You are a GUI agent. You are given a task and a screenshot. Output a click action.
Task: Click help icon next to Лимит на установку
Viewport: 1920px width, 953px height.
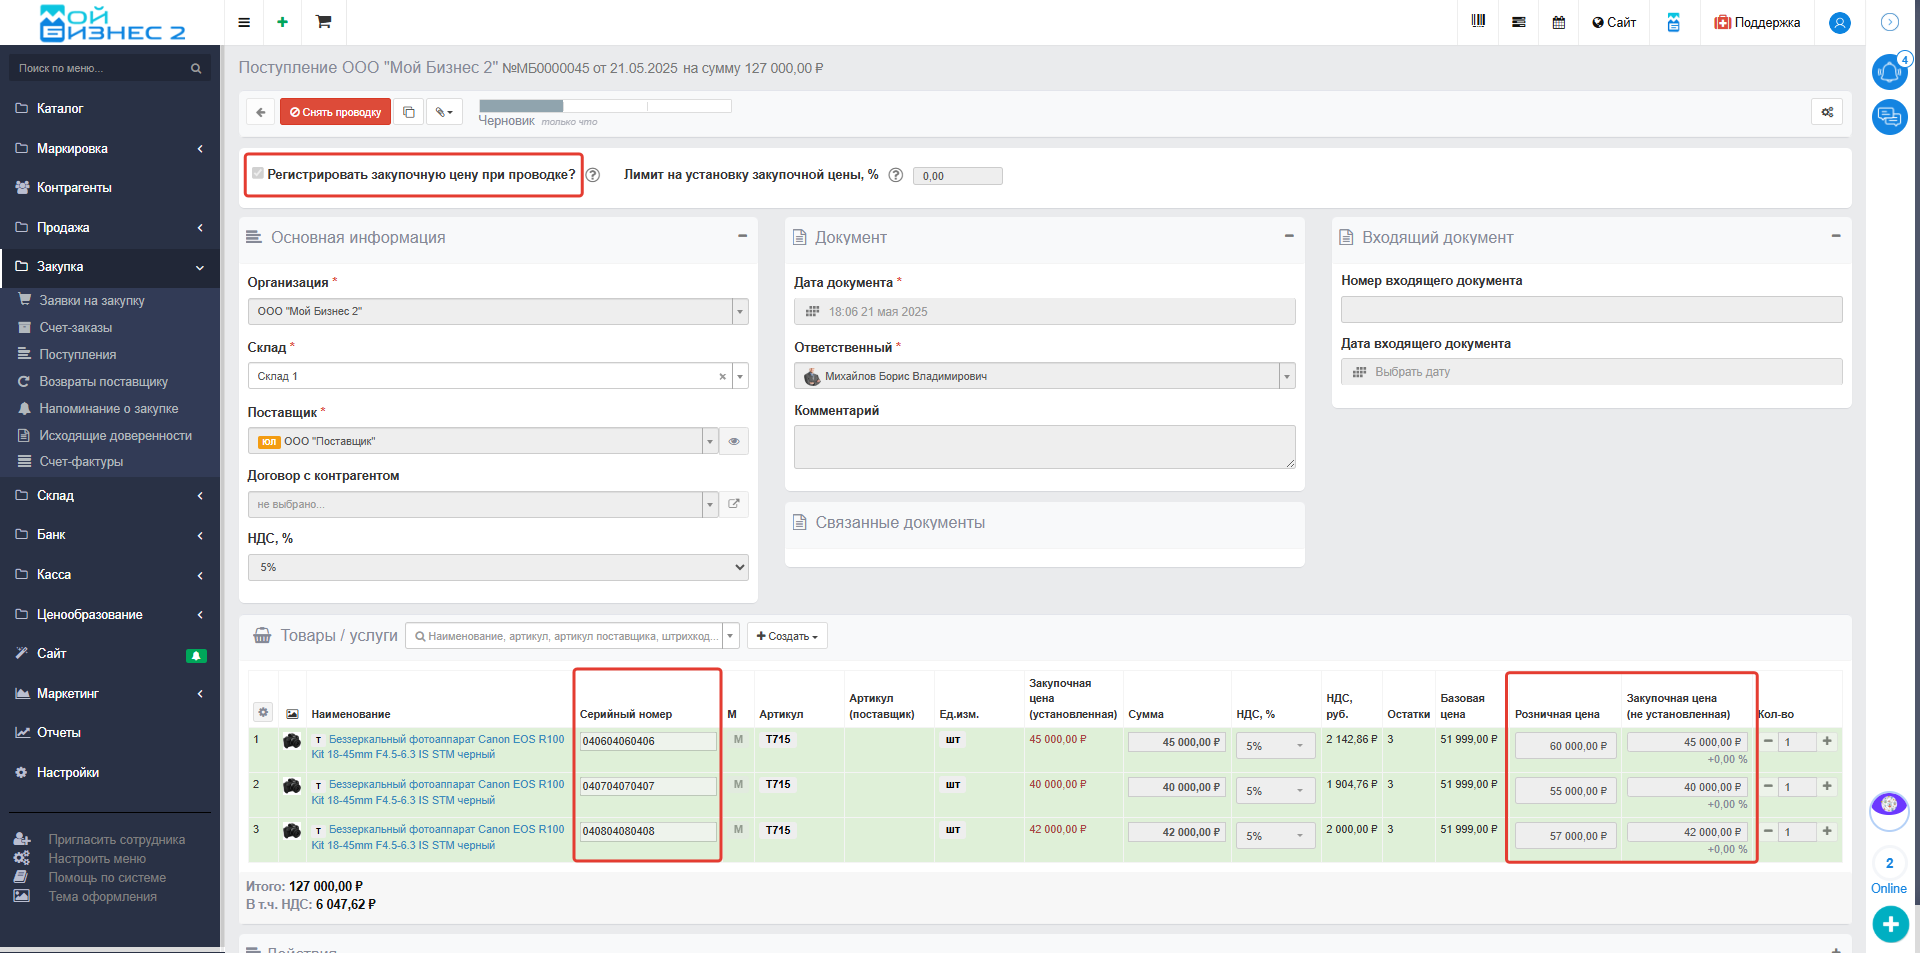point(896,175)
